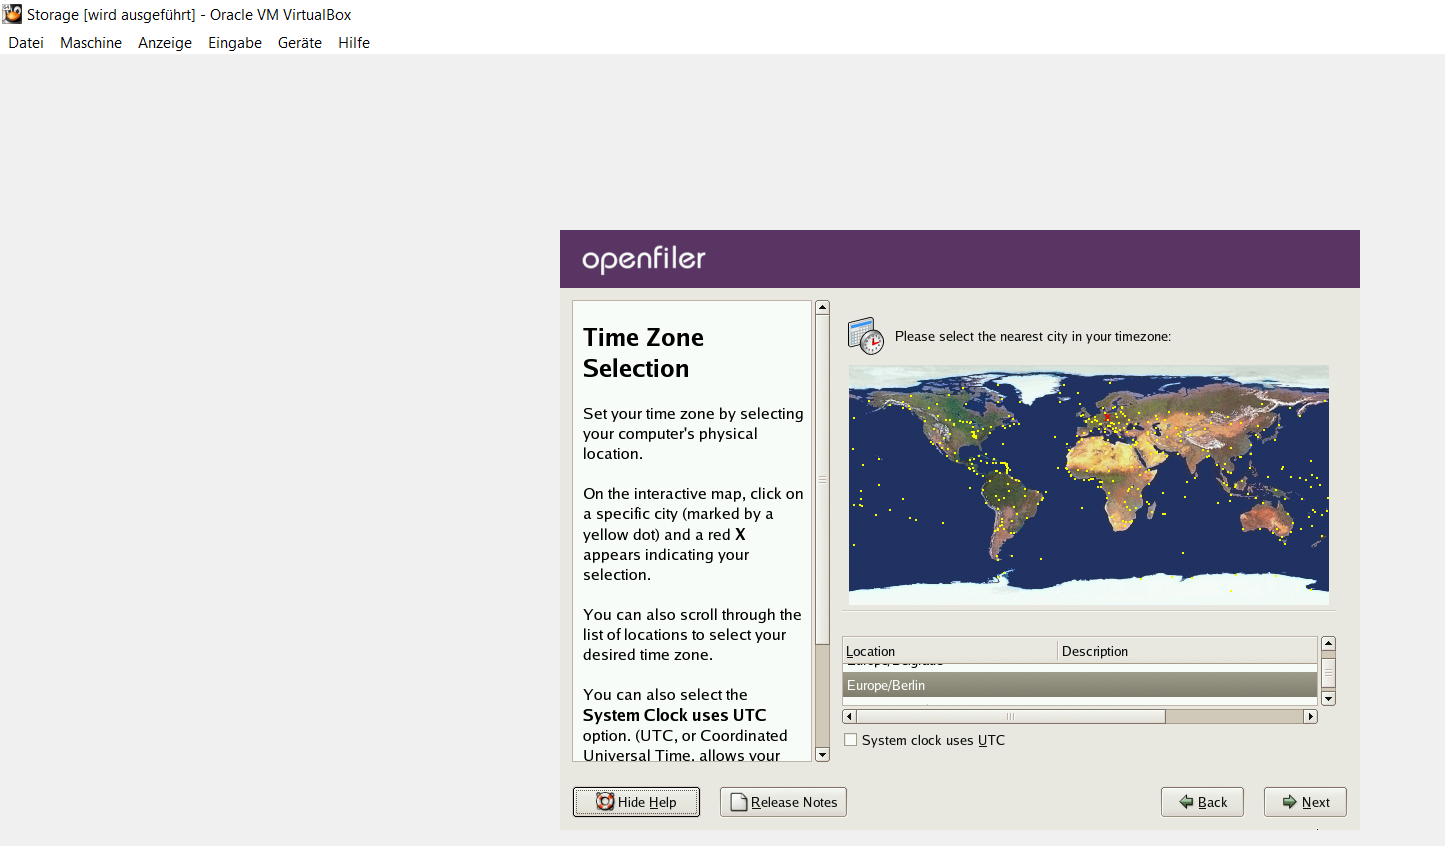Image resolution: width=1445 pixels, height=846 pixels.
Task: Click location list scroll down arrow
Action: [x=1328, y=699]
